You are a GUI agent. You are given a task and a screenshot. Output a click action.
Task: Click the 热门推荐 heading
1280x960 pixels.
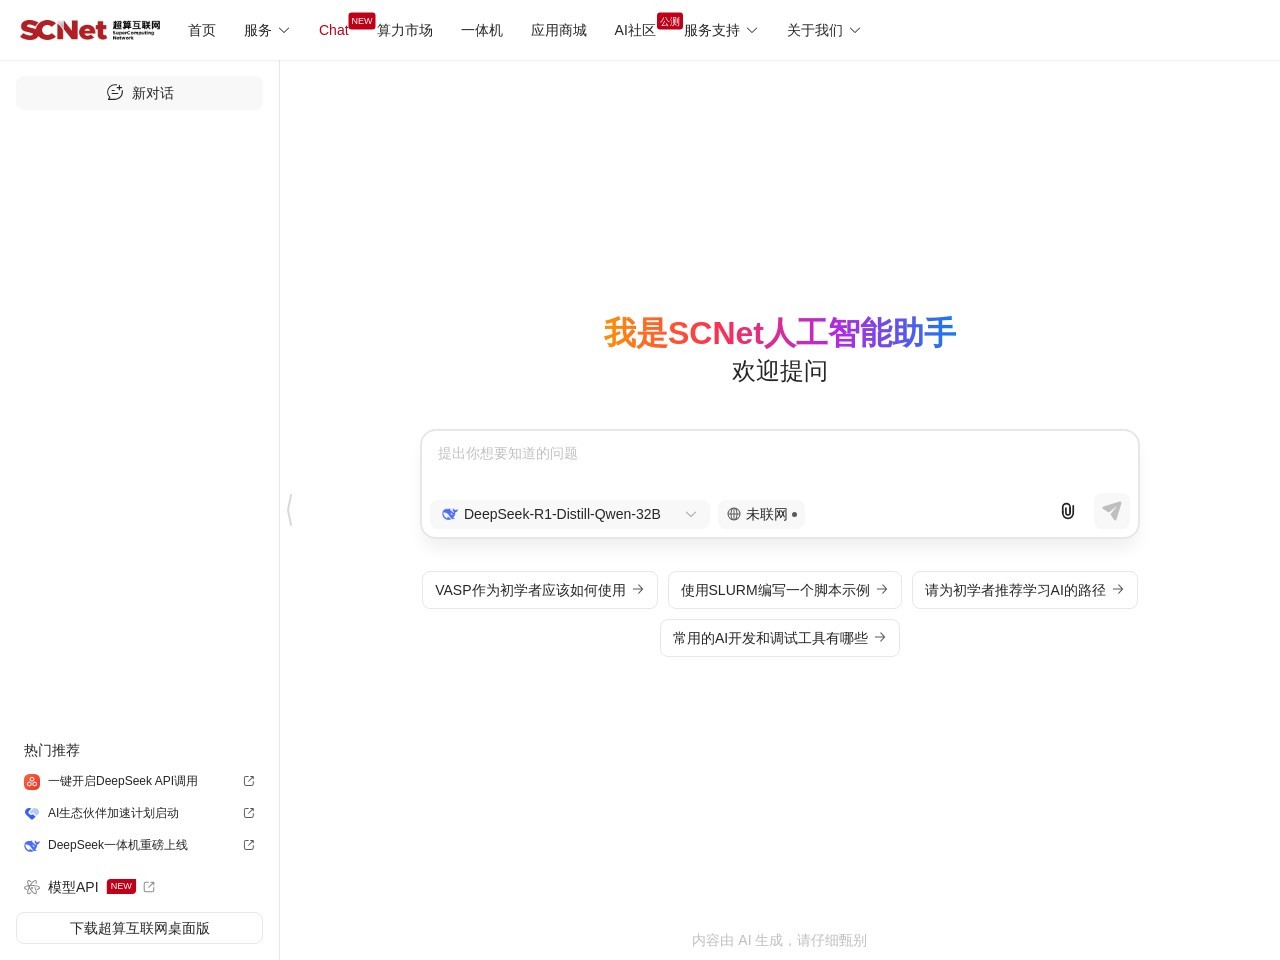click(52, 750)
